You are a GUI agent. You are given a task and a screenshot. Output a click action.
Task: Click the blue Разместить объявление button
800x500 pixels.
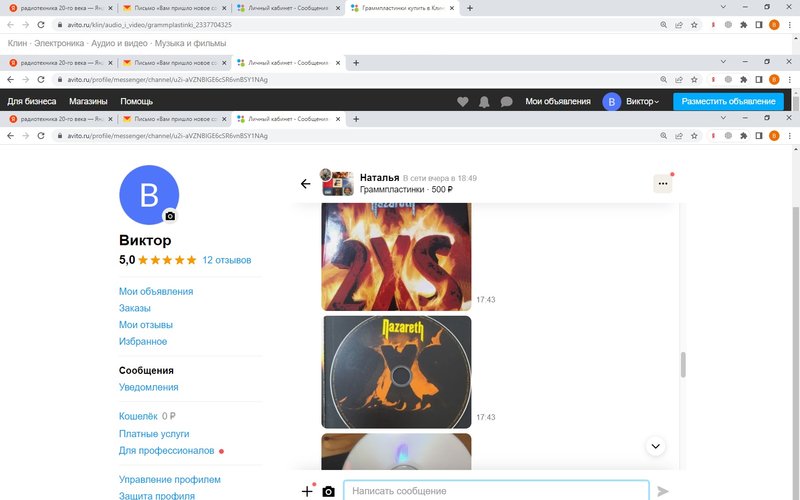tap(728, 102)
